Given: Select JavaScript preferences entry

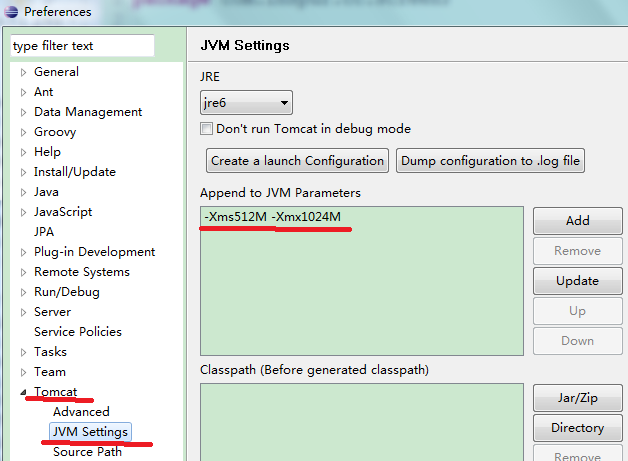Looking at the screenshot, I should (63, 212).
